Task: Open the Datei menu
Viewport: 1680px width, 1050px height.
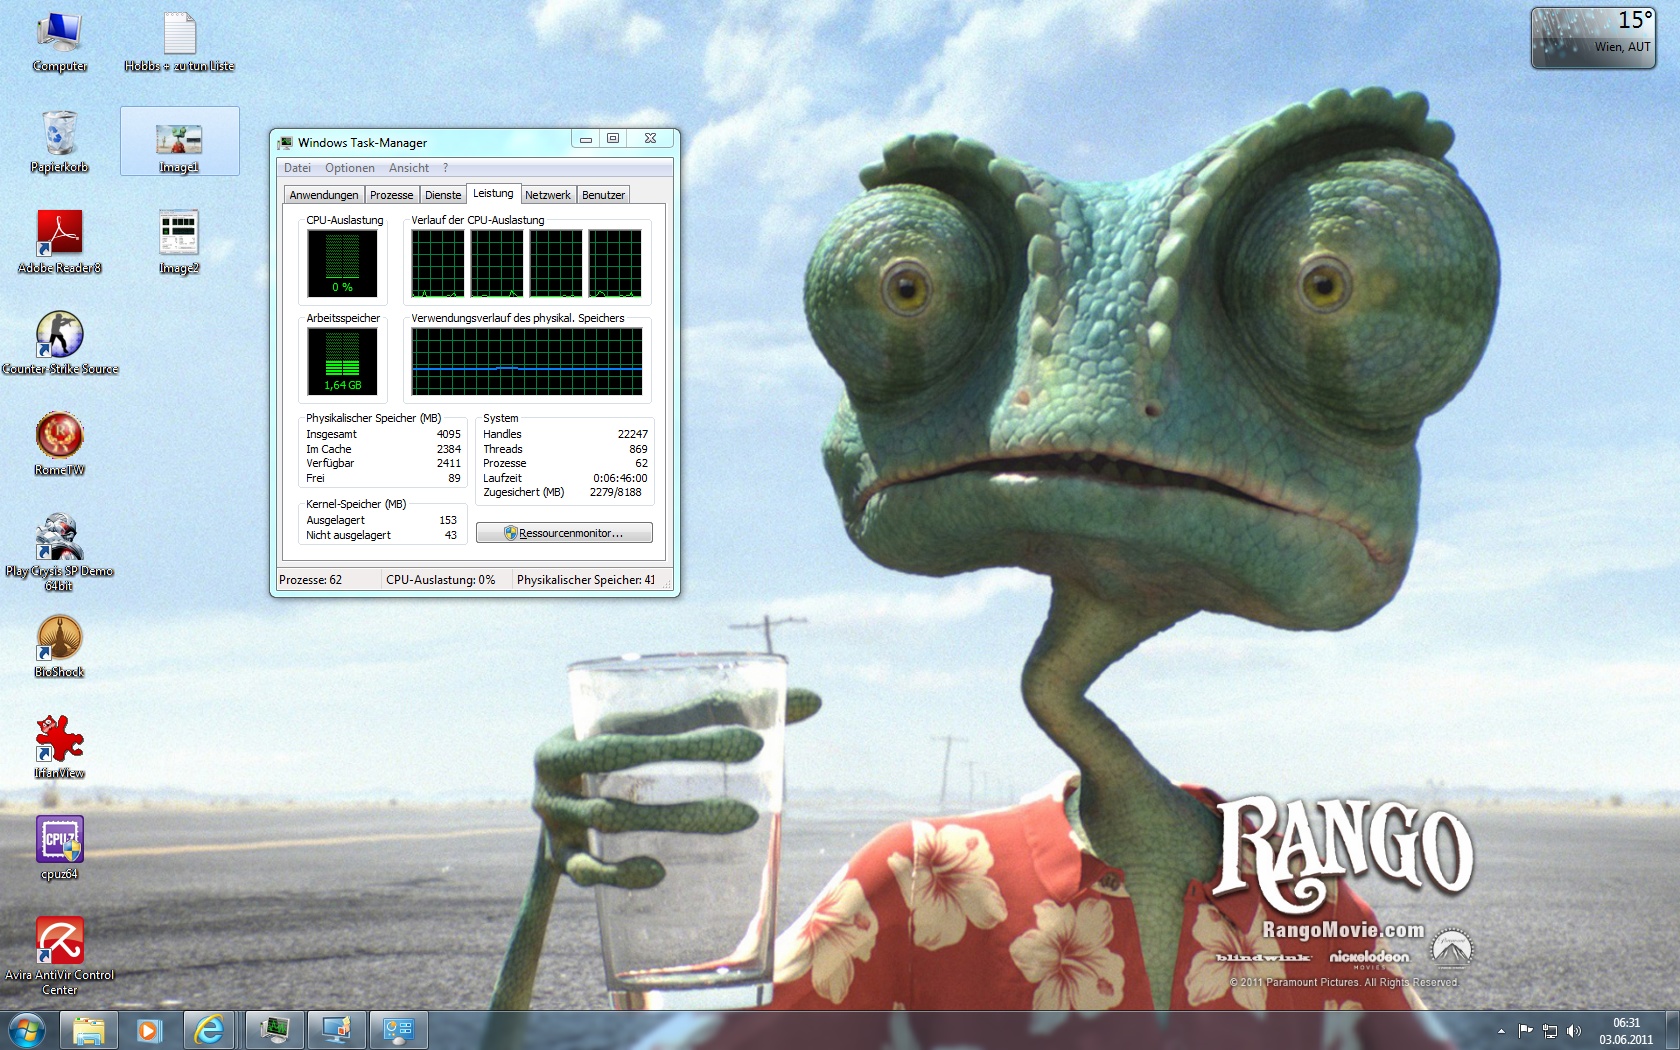Action: (297, 168)
